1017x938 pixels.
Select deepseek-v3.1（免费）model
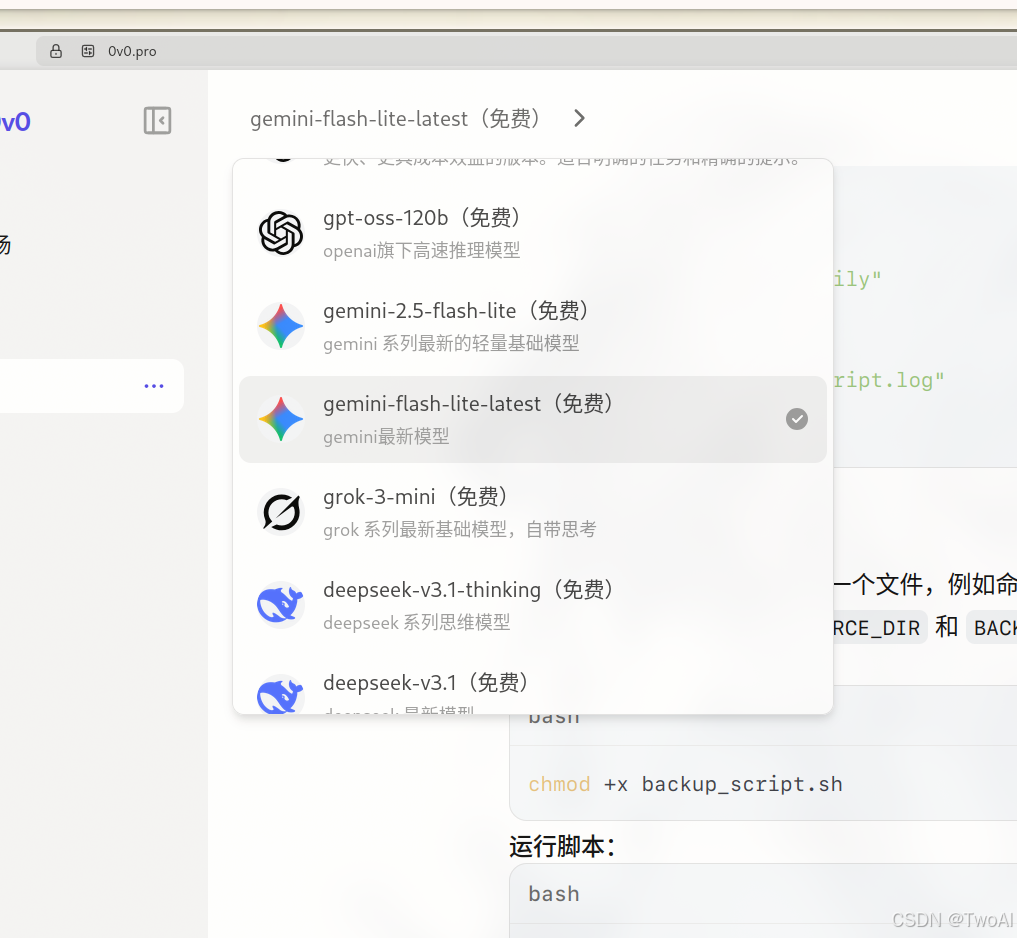click(x=532, y=684)
